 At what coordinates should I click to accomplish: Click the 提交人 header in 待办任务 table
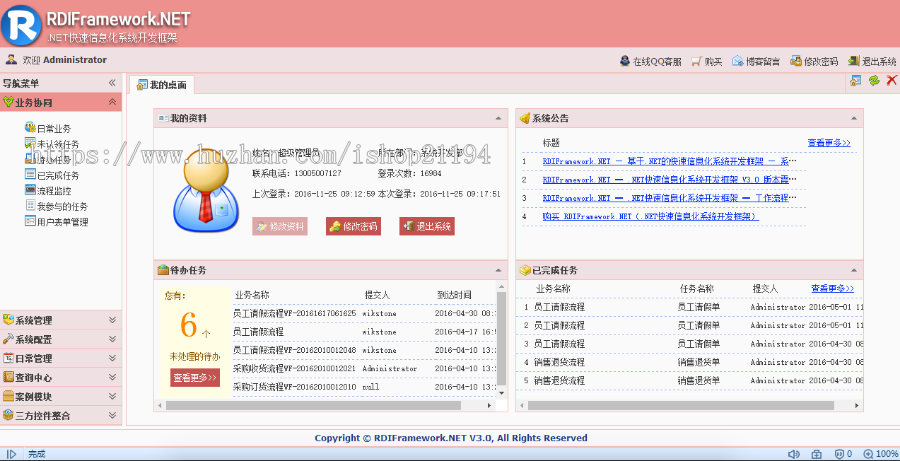click(x=377, y=295)
